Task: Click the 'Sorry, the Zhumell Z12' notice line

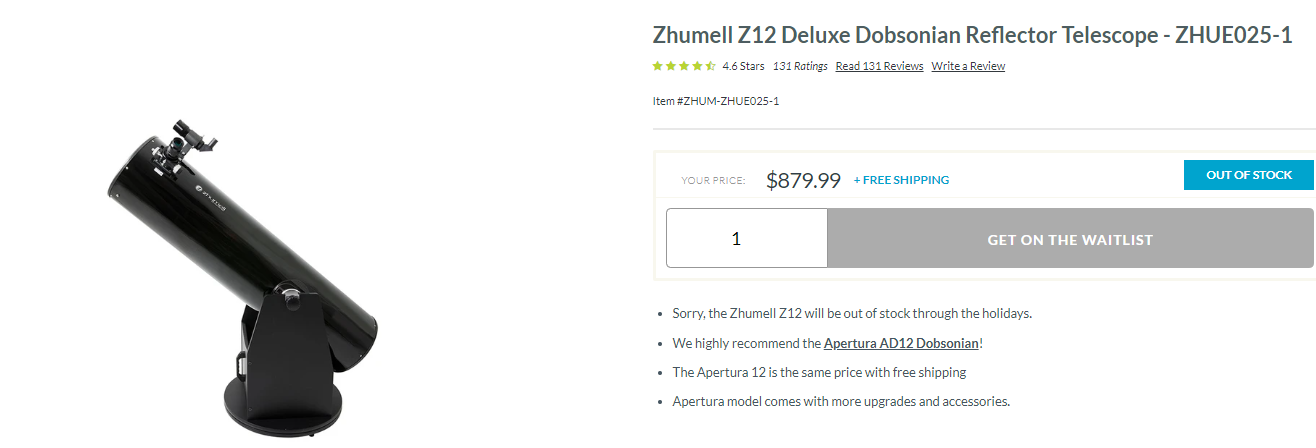Action: pos(851,313)
